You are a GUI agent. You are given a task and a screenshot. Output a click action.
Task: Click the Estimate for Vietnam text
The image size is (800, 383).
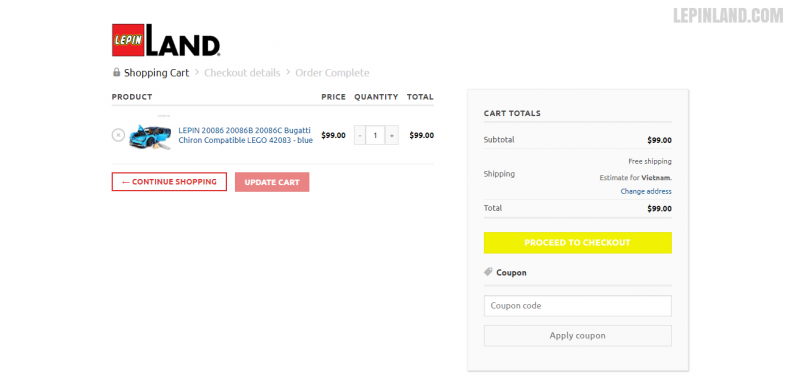point(636,178)
